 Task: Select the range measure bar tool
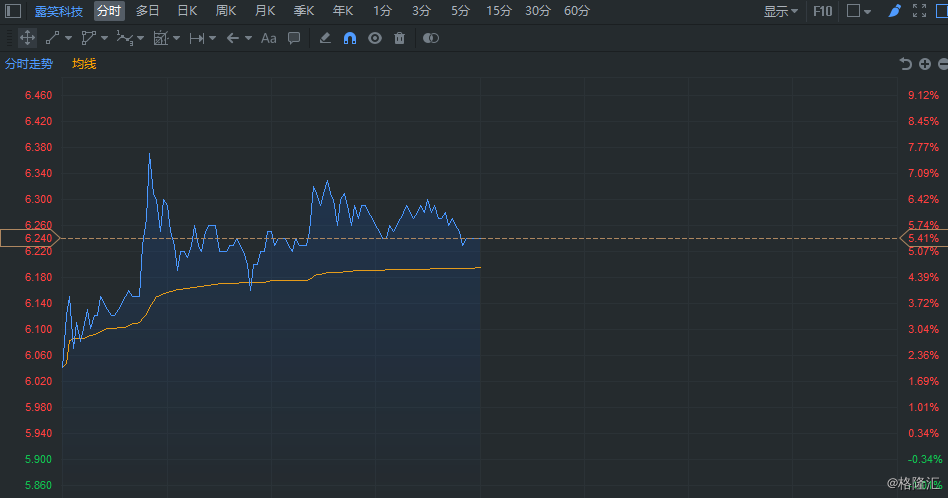tap(196, 38)
